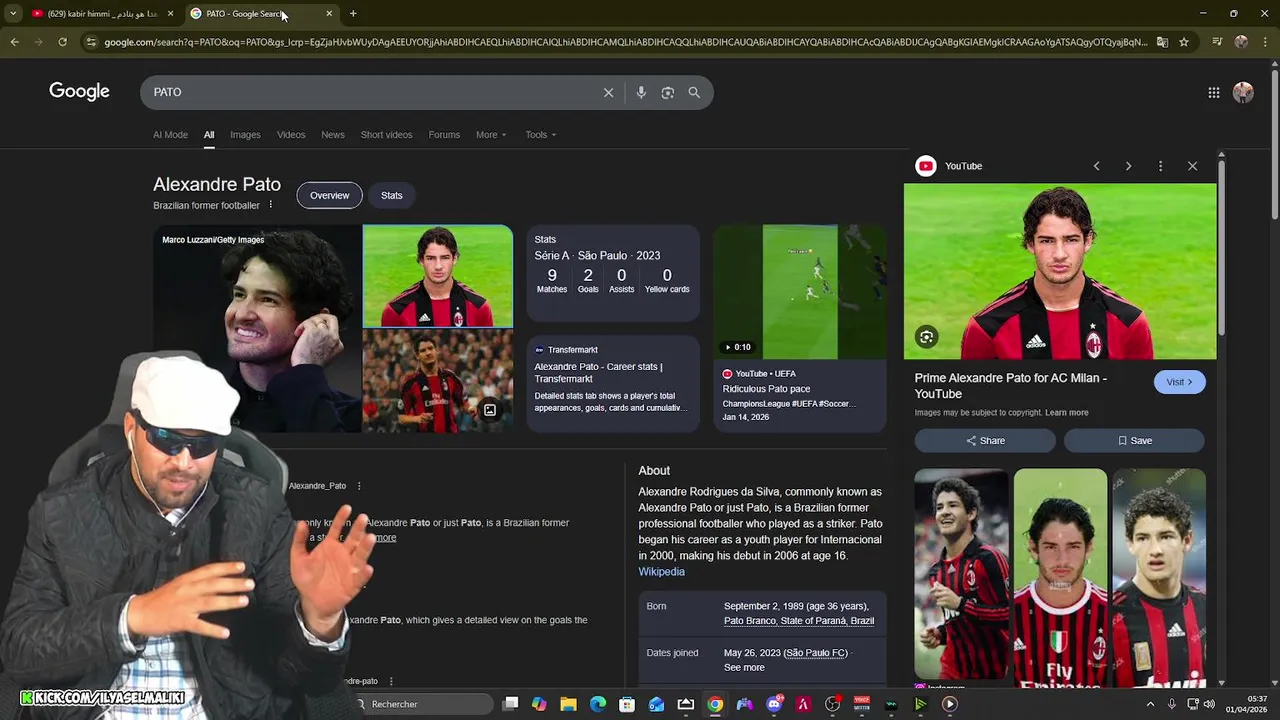Screen dimensions: 1280x720
Task: Open new browser tab
Action: point(353,13)
